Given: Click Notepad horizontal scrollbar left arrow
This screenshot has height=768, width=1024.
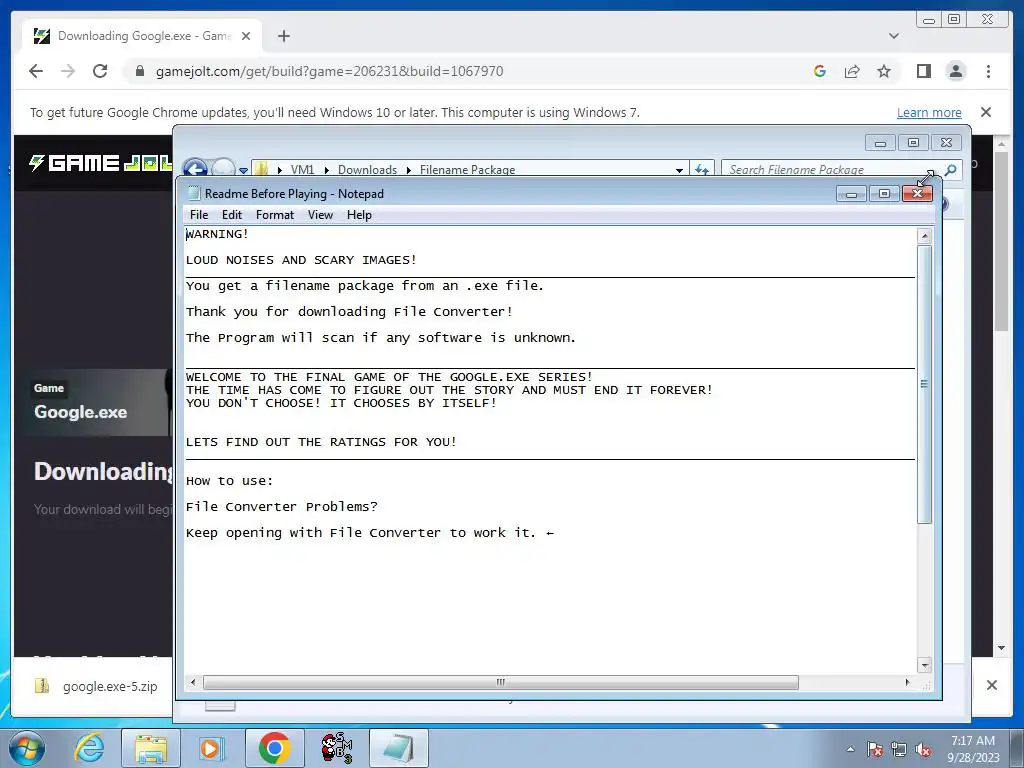Looking at the screenshot, I should click(193, 682).
